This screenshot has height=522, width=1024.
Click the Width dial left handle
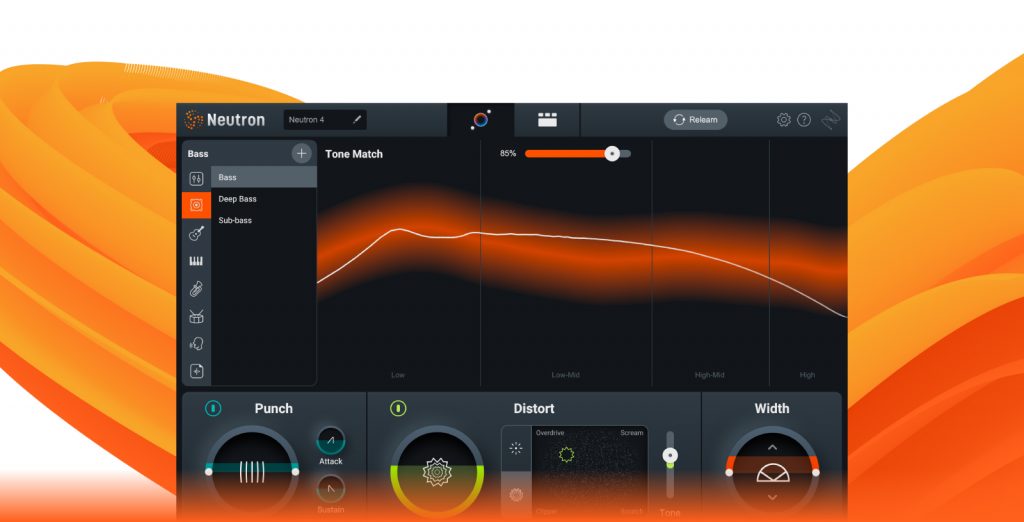pos(729,472)
